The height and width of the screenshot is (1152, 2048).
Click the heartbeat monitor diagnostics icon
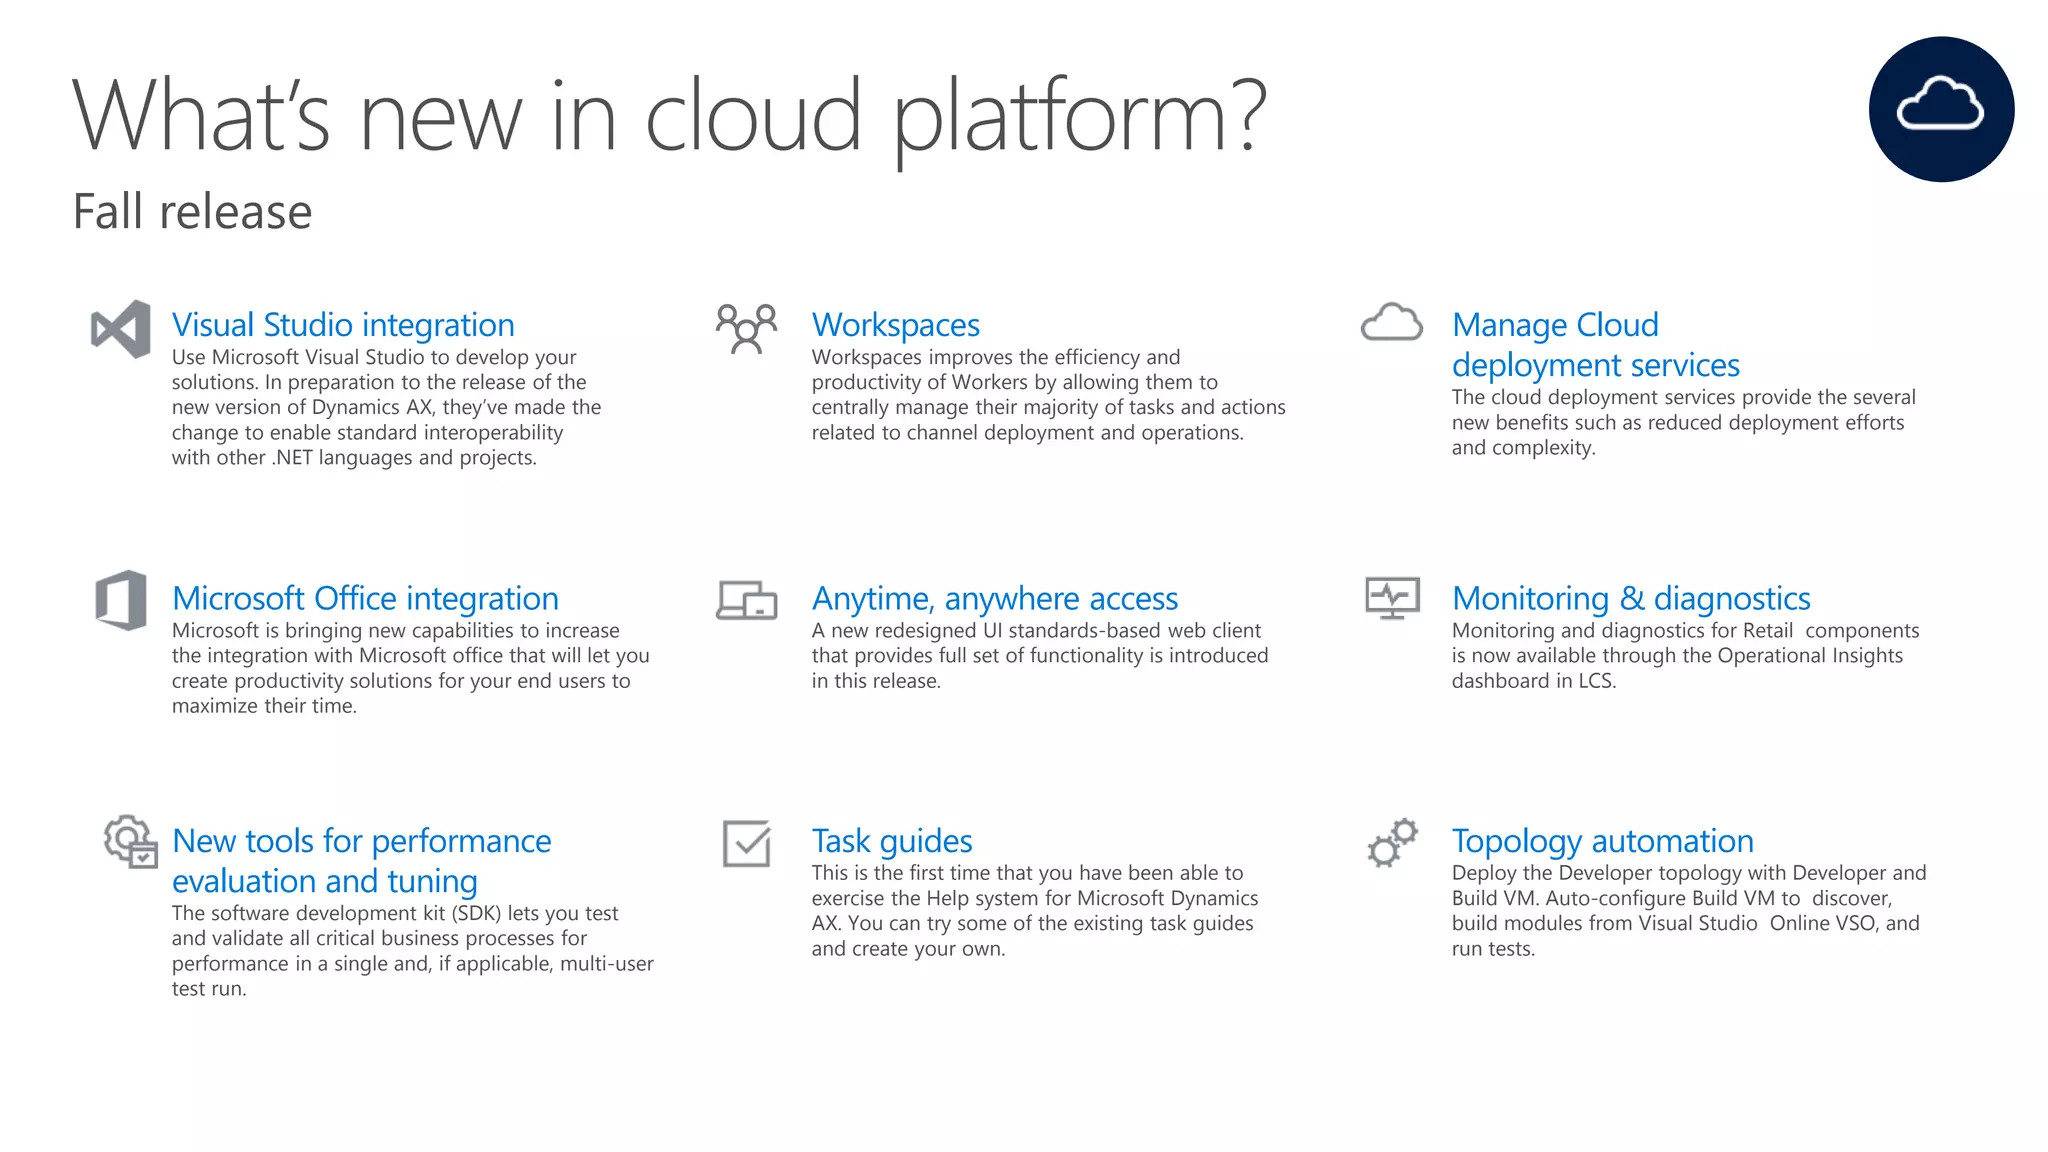tap(1392, 598)
